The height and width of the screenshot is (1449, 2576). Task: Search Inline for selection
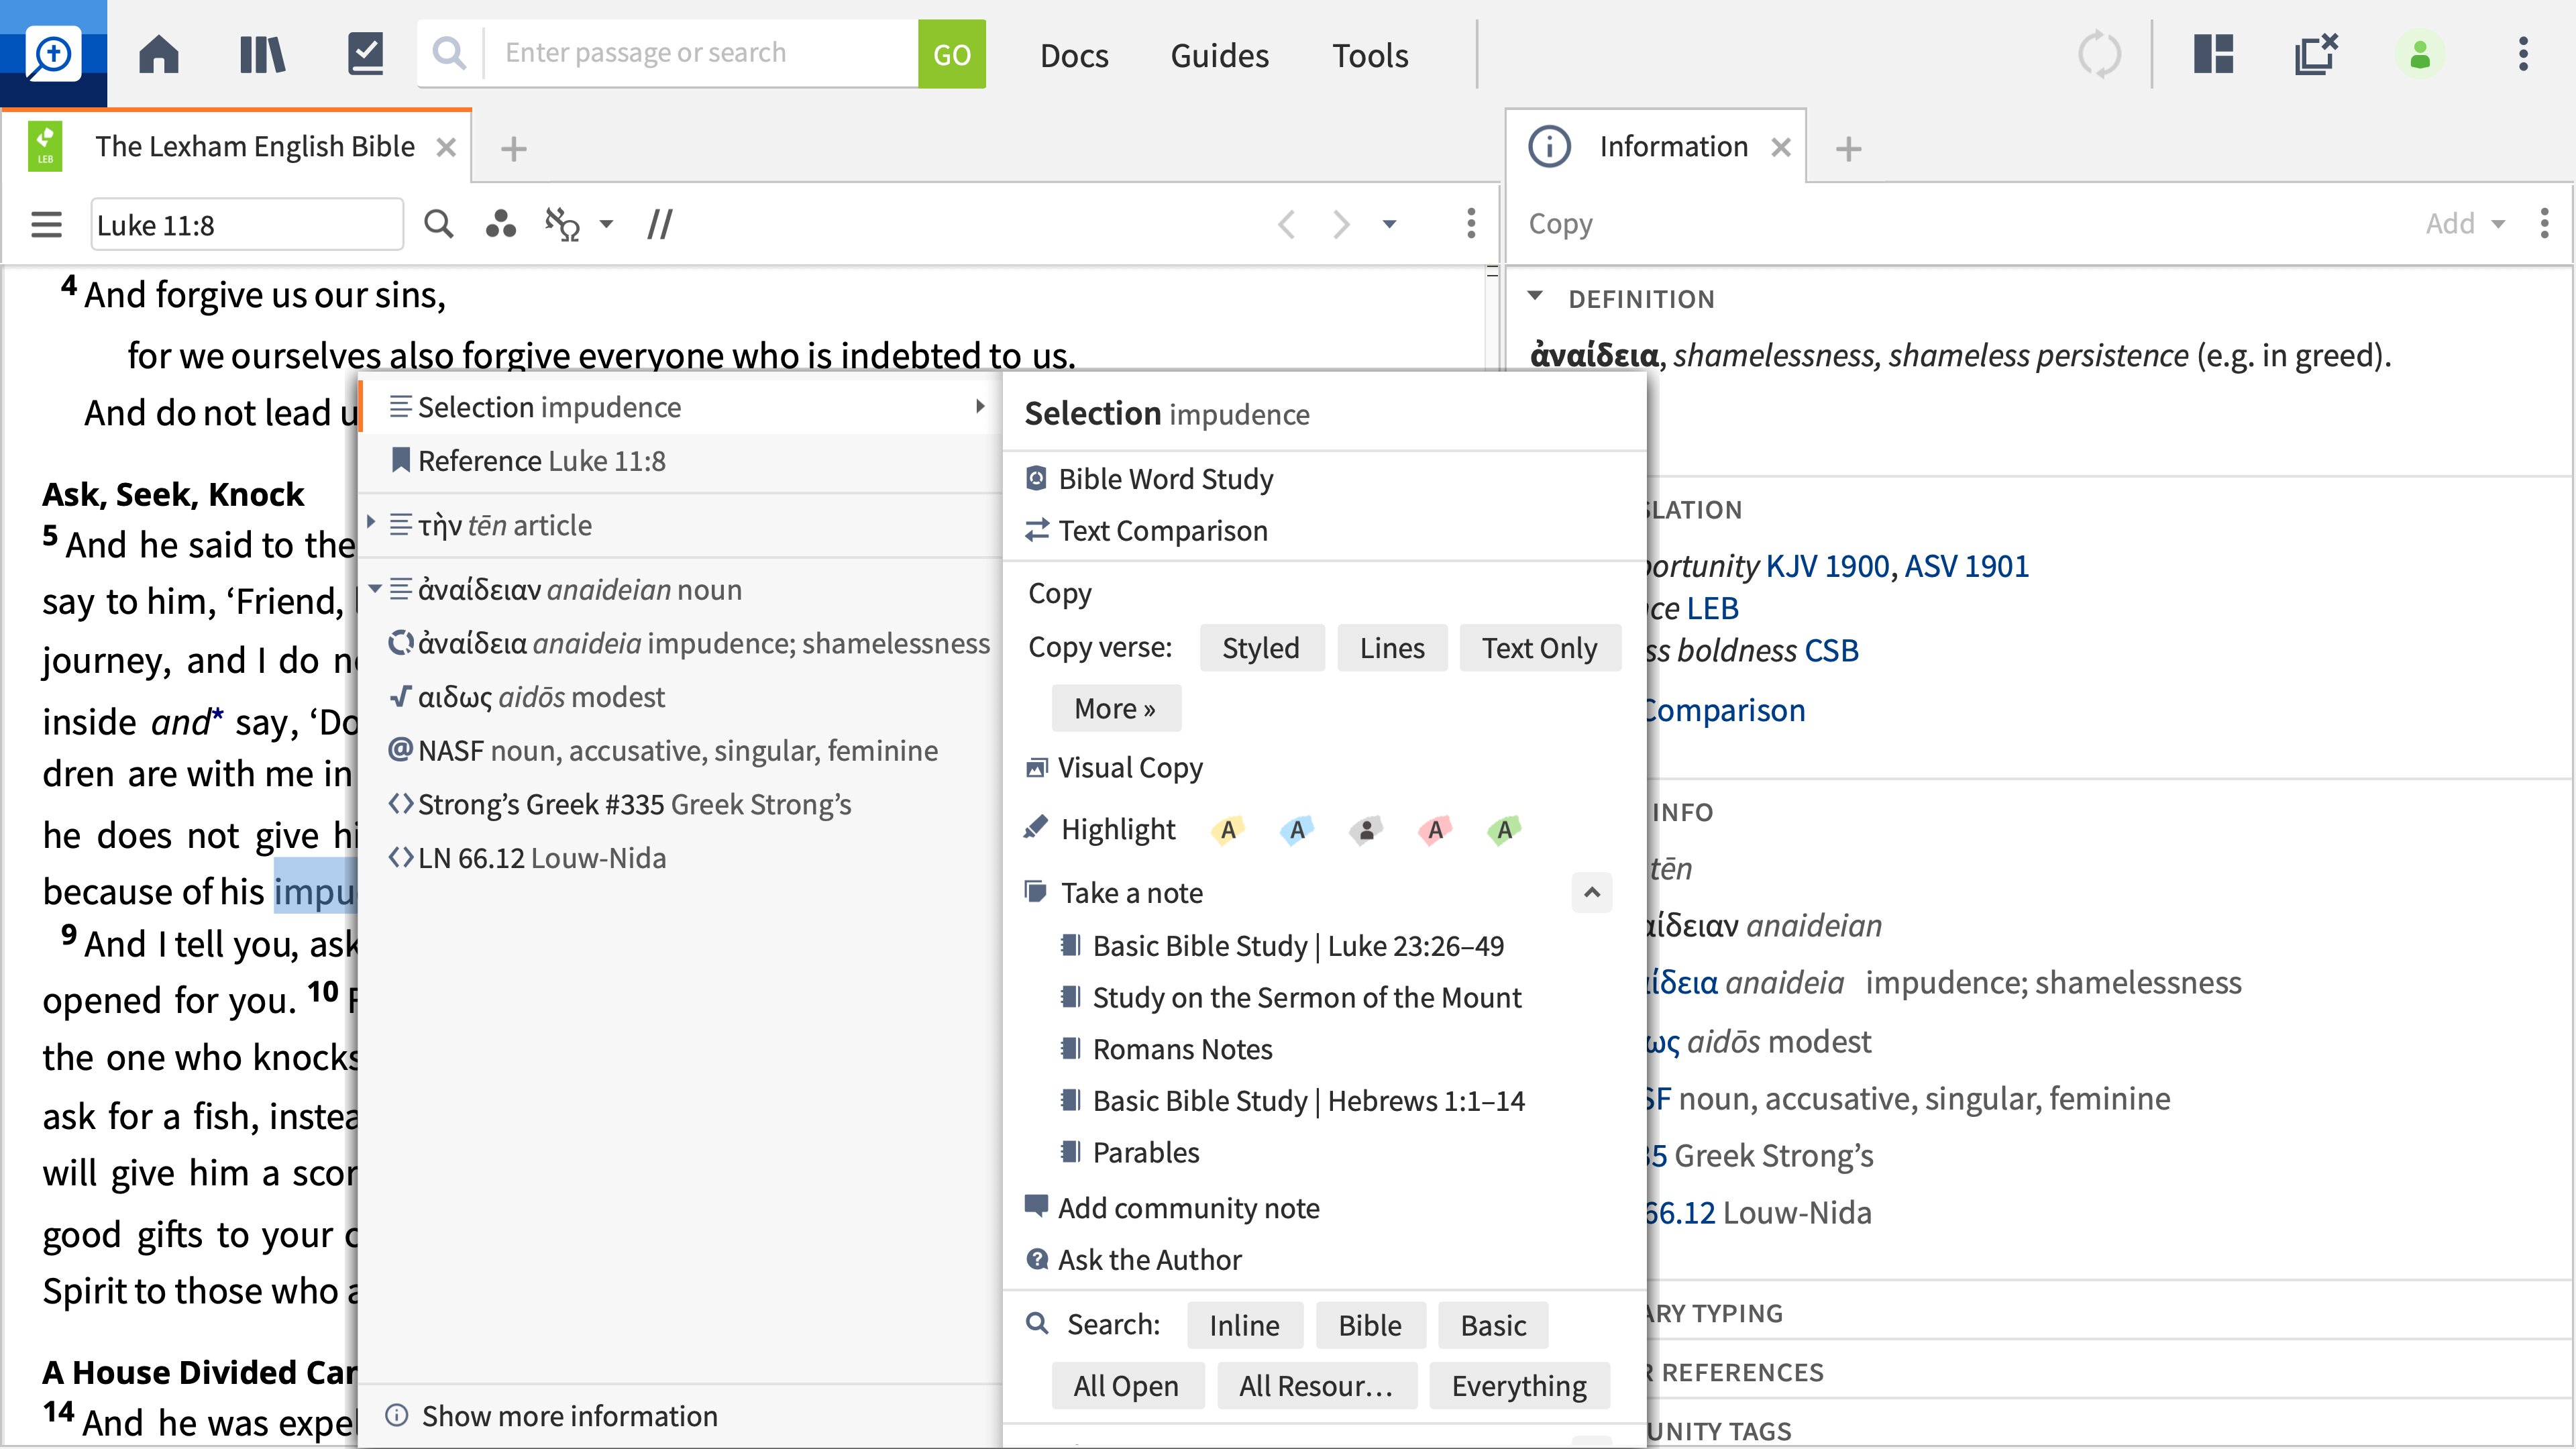(1245, 1325)
